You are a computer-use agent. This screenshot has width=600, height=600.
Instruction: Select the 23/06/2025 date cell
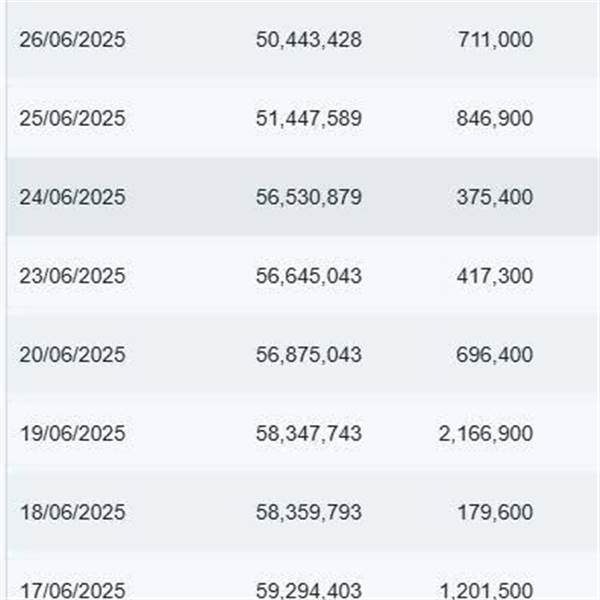coord(72,276)
